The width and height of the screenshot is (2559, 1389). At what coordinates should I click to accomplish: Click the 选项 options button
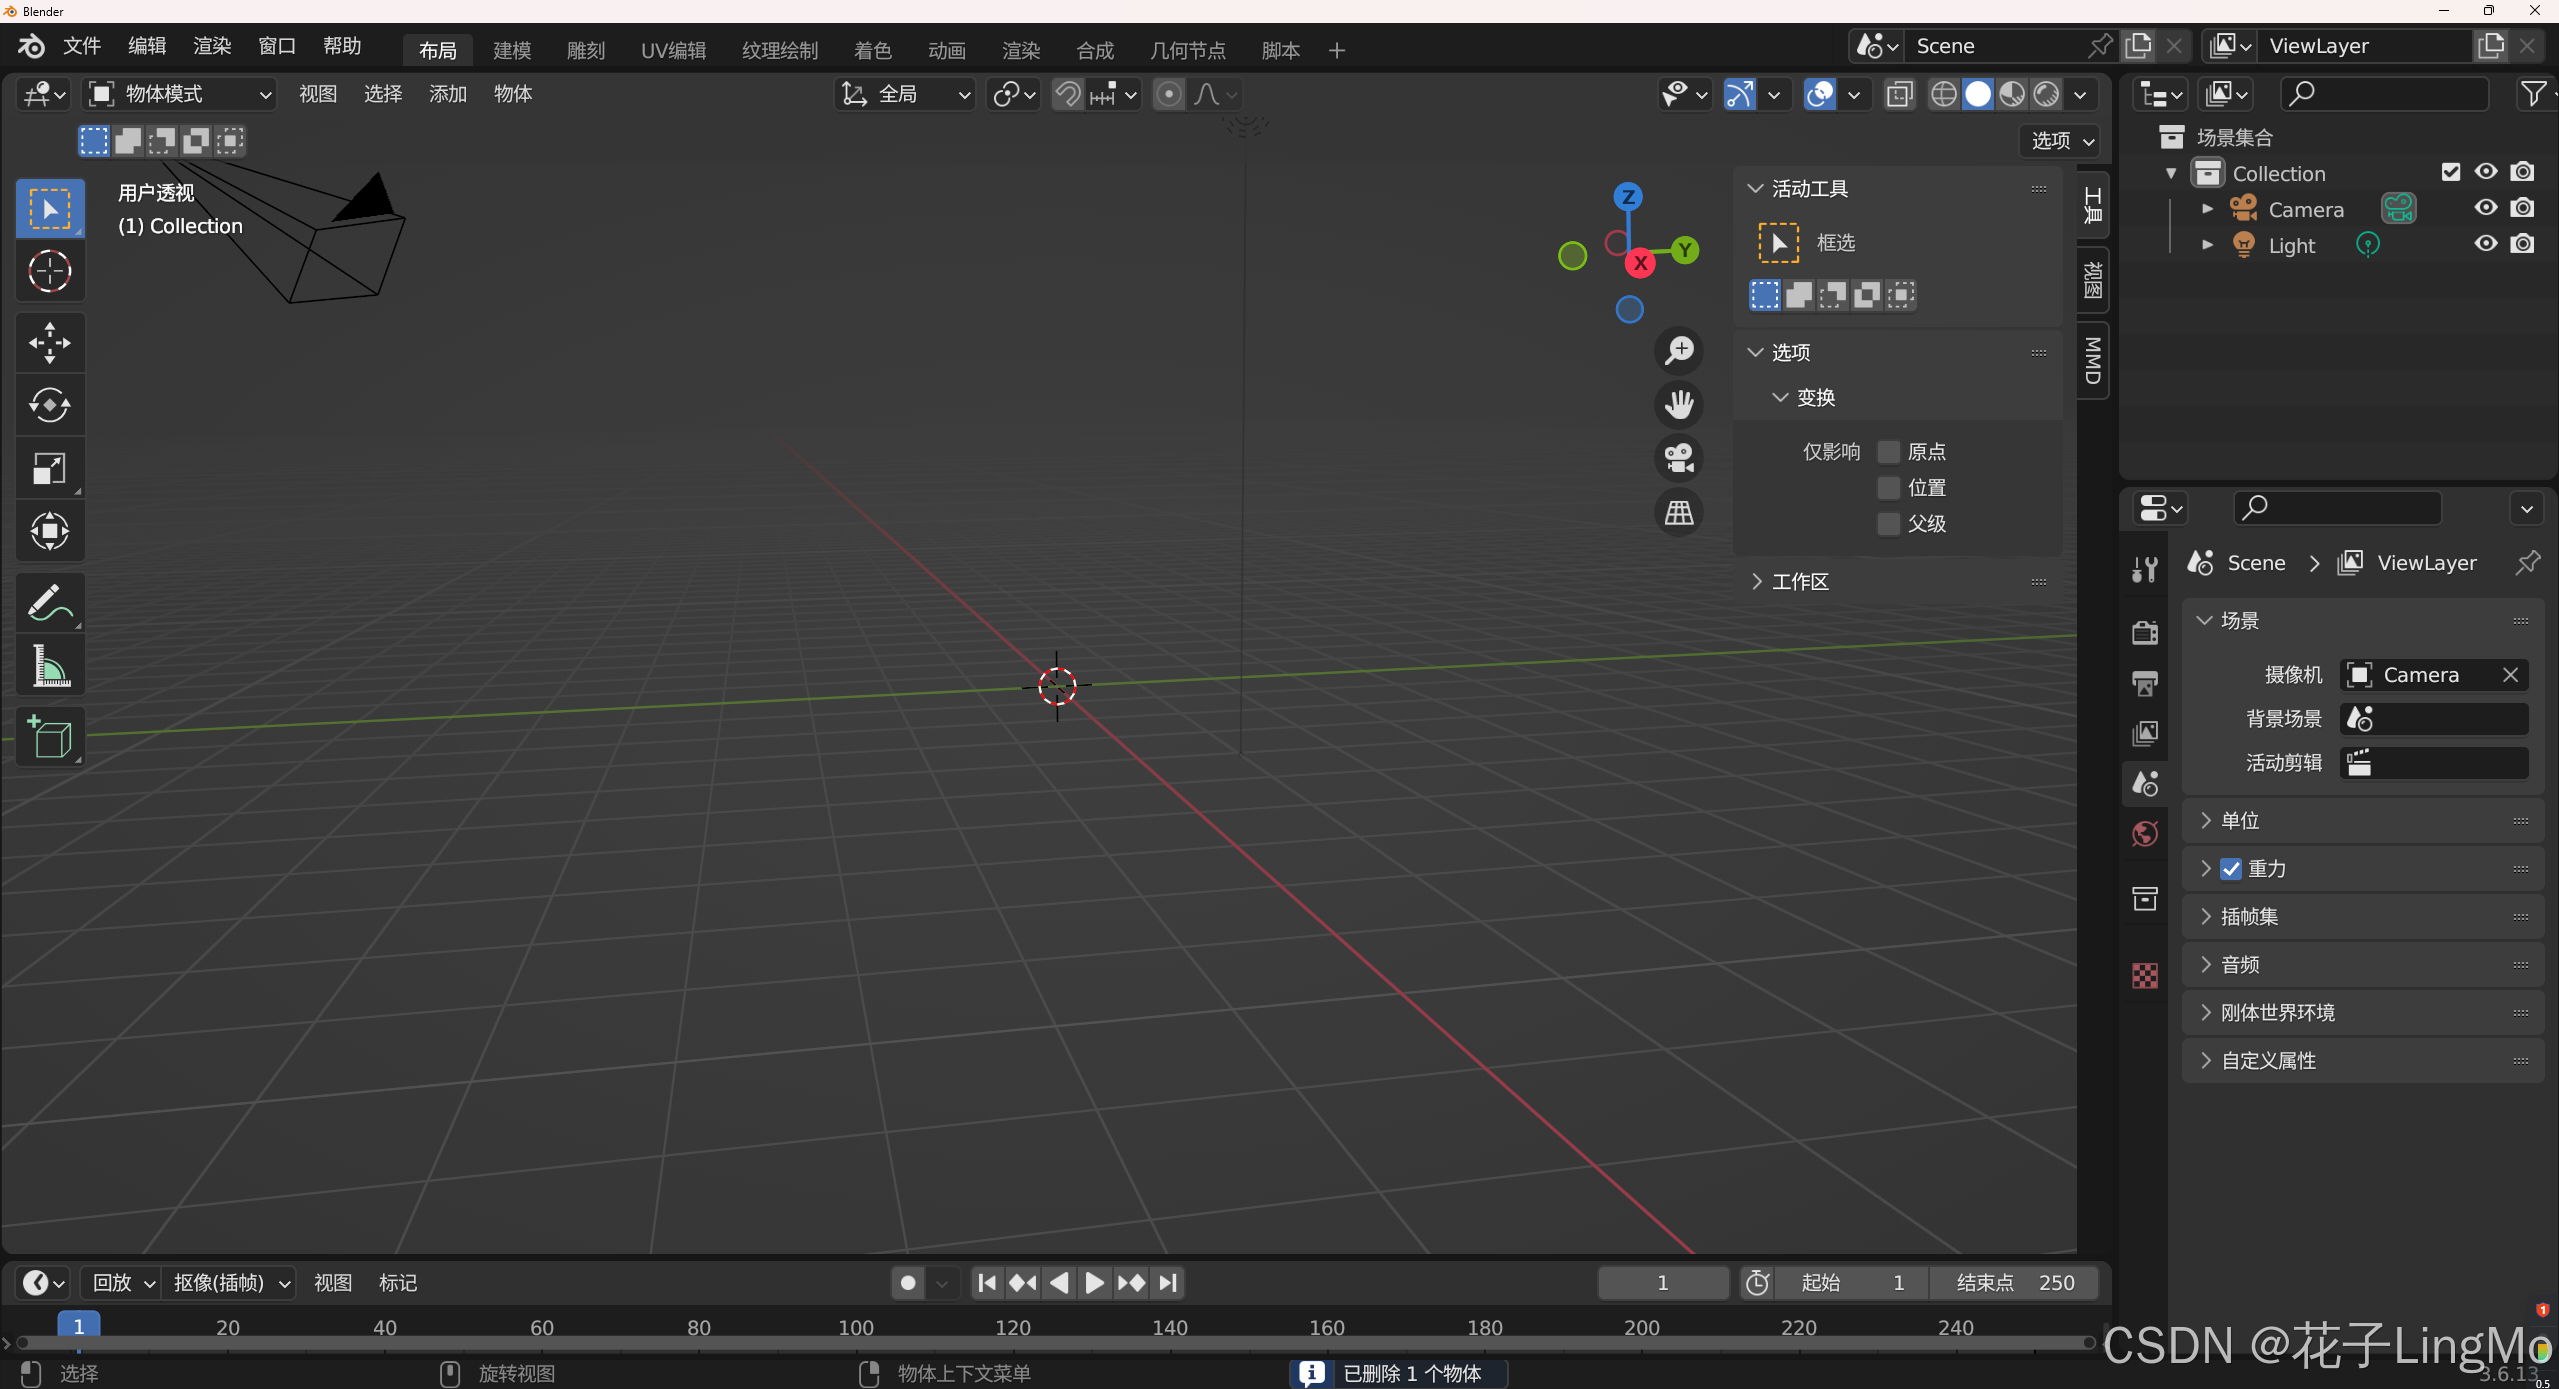(2061, 141)
